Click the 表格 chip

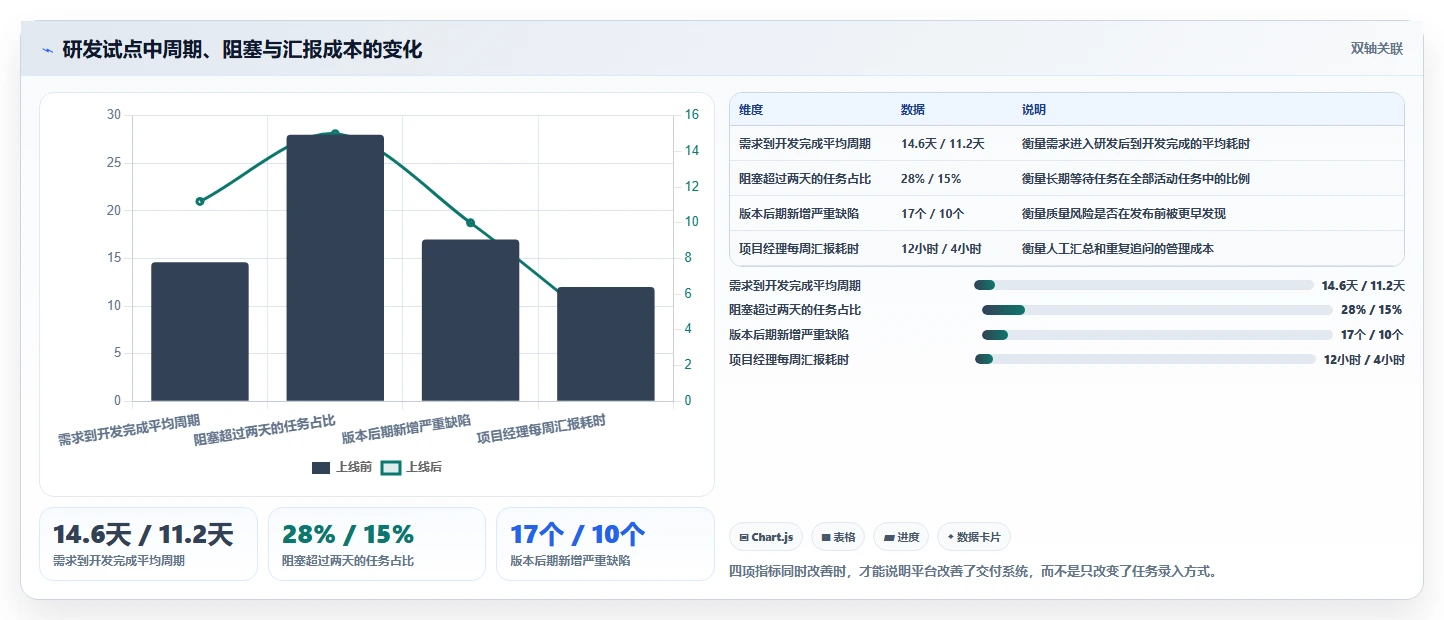pyautogui.click(x=838, y=537)
